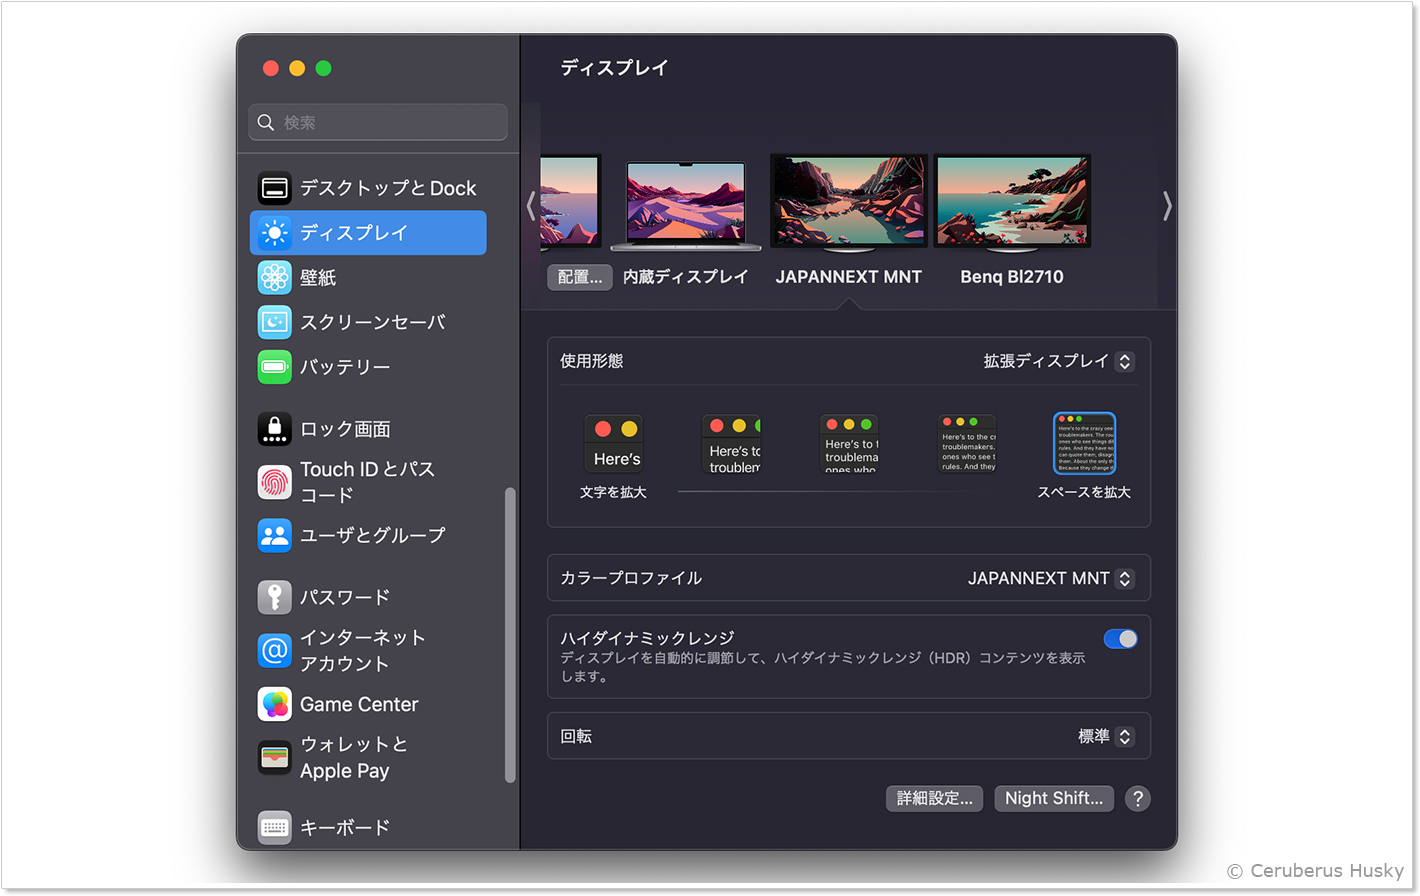The height and width of the screenshot is (896, 1420).
Task: Show more displays with right chevron
Action: [x=1167, y=206]
